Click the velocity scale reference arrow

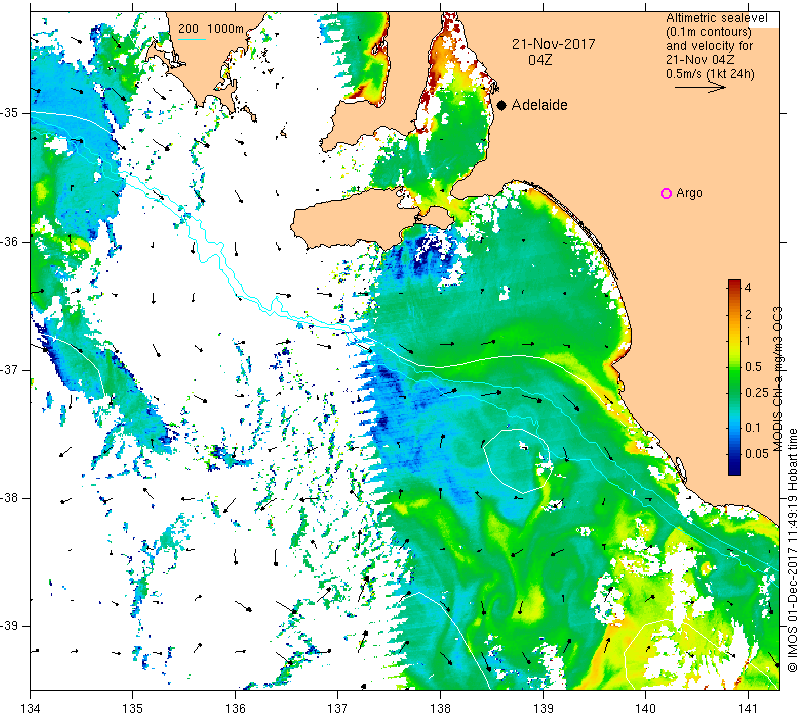click(700, 88)
